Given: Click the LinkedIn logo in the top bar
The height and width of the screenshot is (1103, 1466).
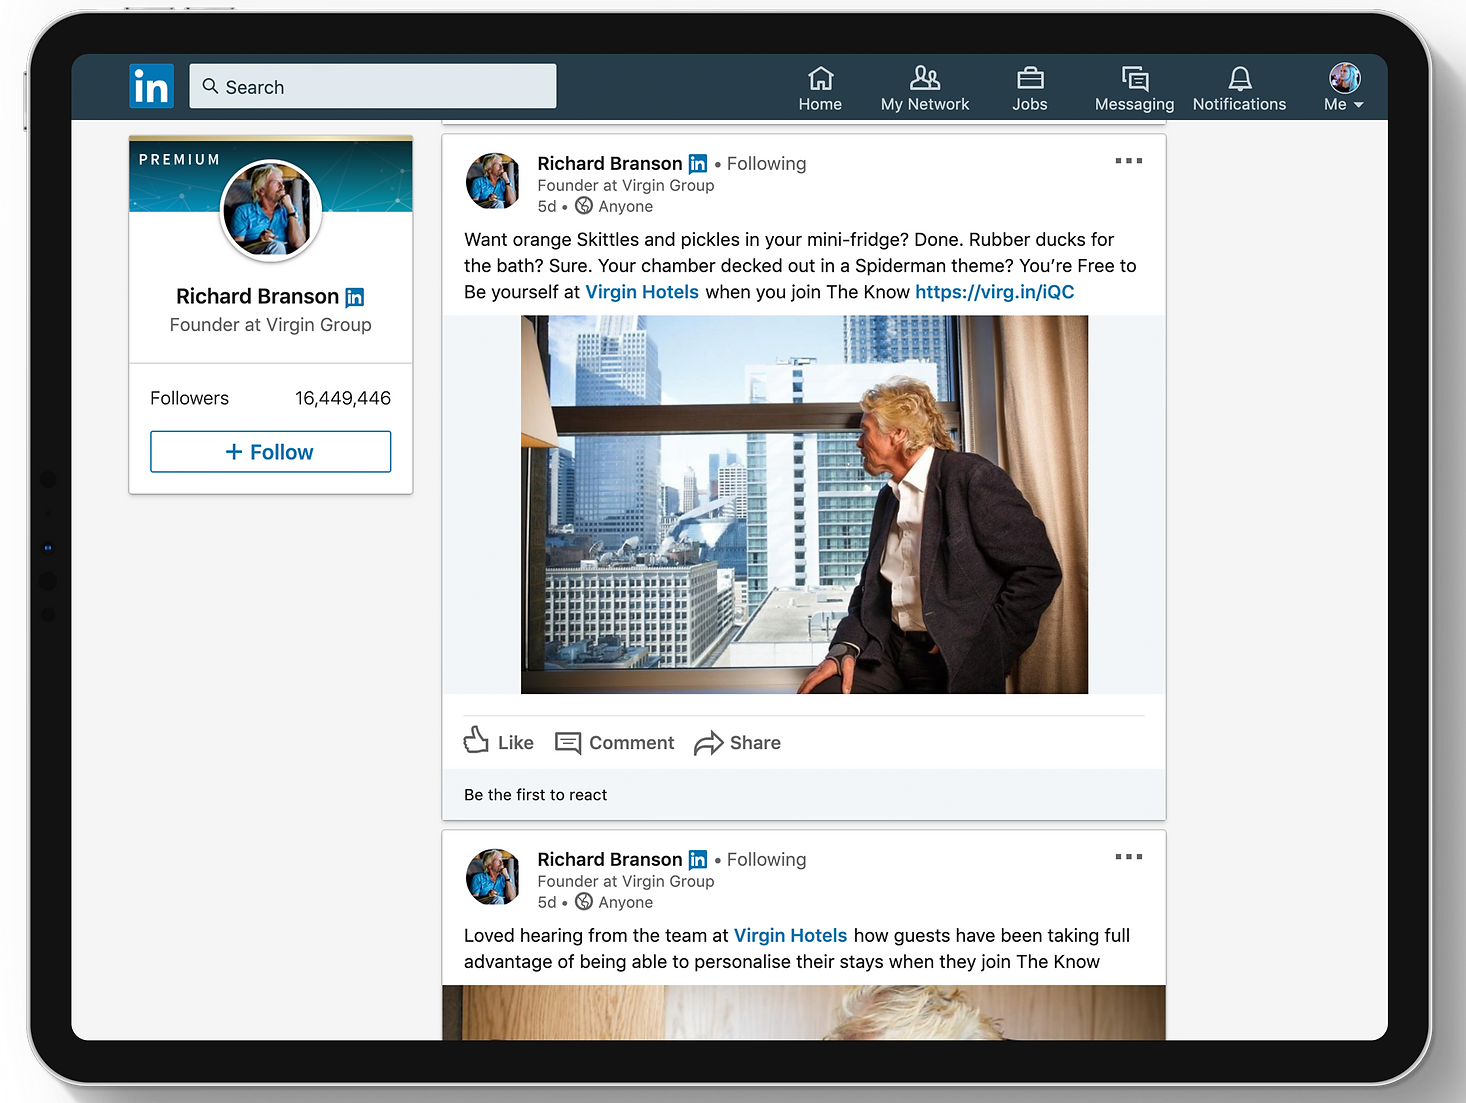Looking at the screenshot, I should click(151, 86).
